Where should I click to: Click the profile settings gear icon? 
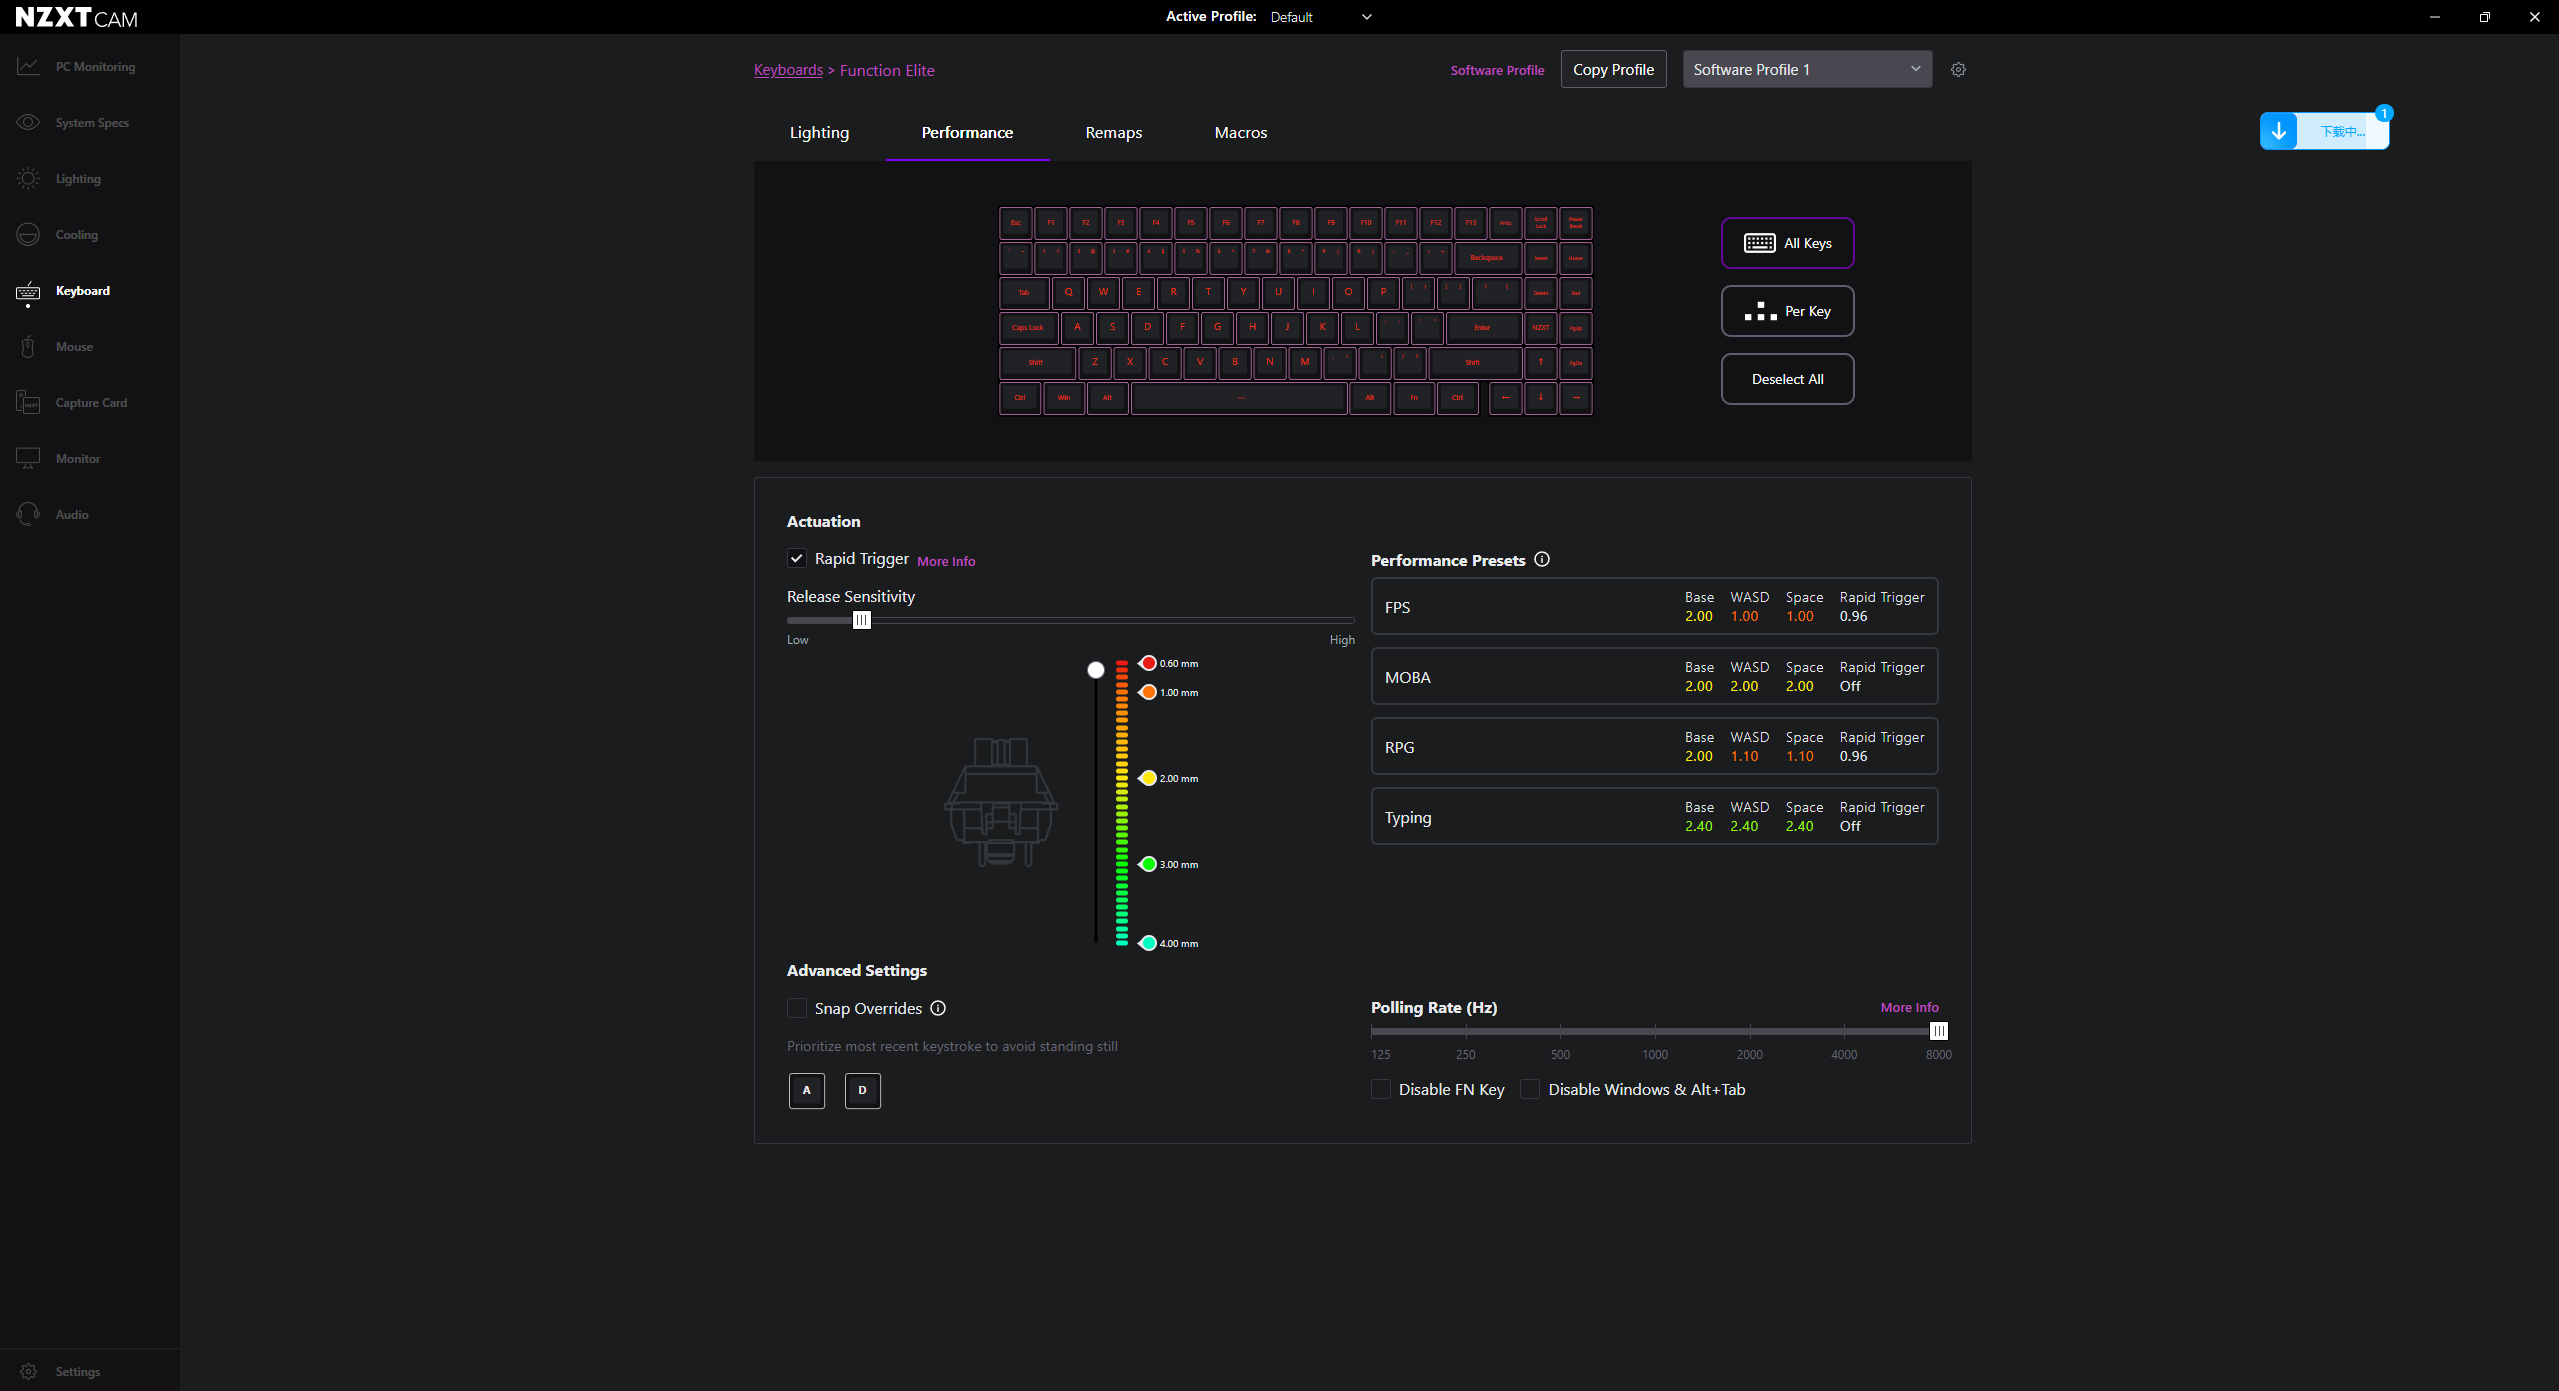click(1958, 70)
